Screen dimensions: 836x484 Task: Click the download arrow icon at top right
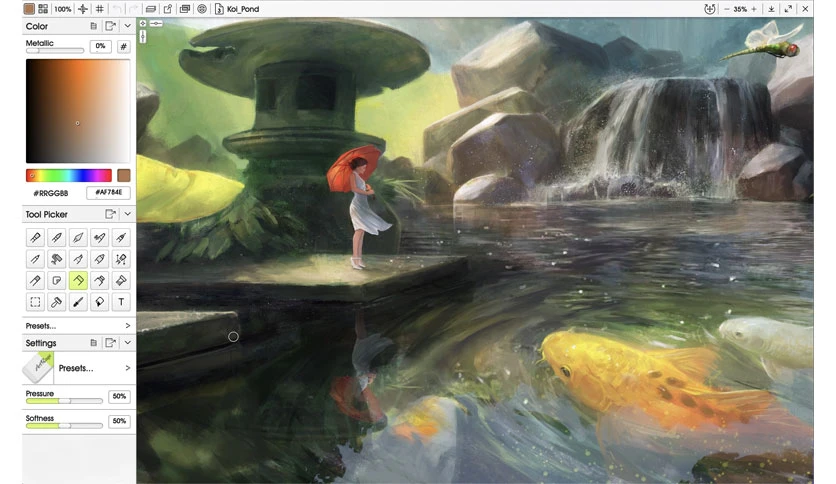[771, 9]
